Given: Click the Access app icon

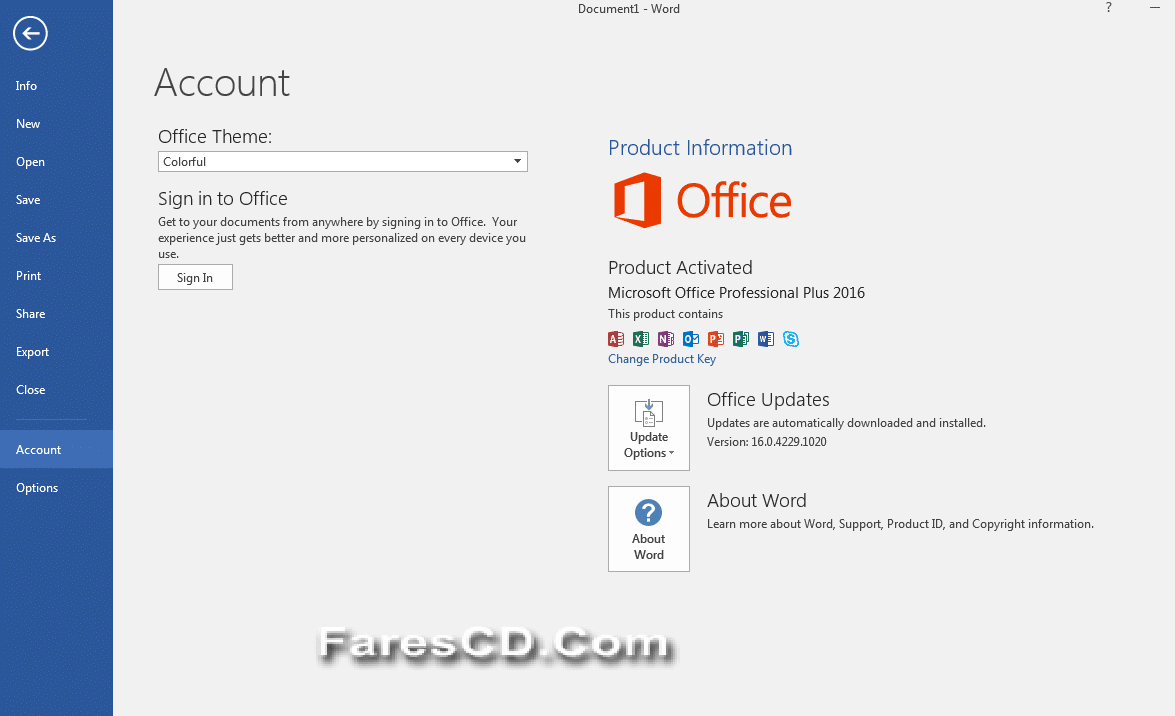Looking at the screenshot, I should [616, 339].
